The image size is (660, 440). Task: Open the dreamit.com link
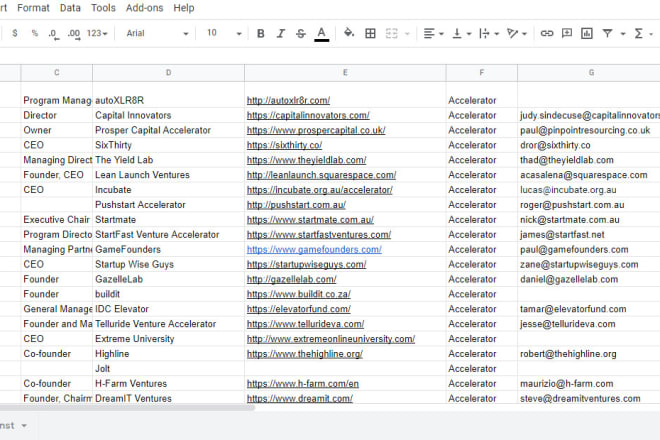tap(300, 399)
